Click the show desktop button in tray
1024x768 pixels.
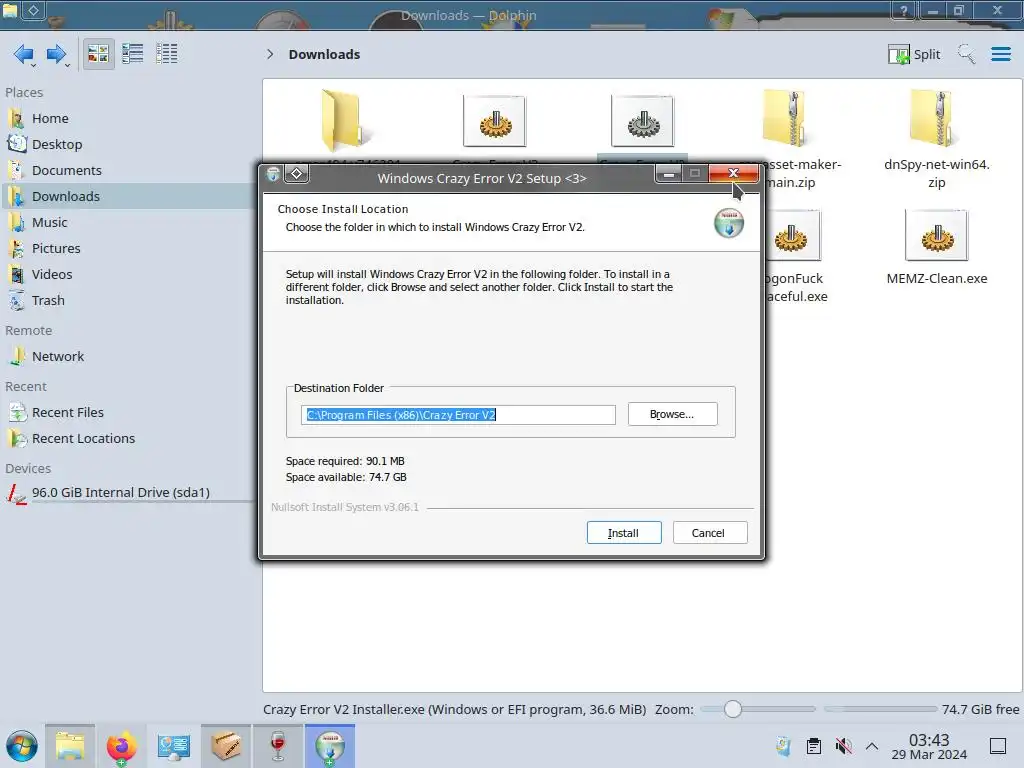[997, 746]
